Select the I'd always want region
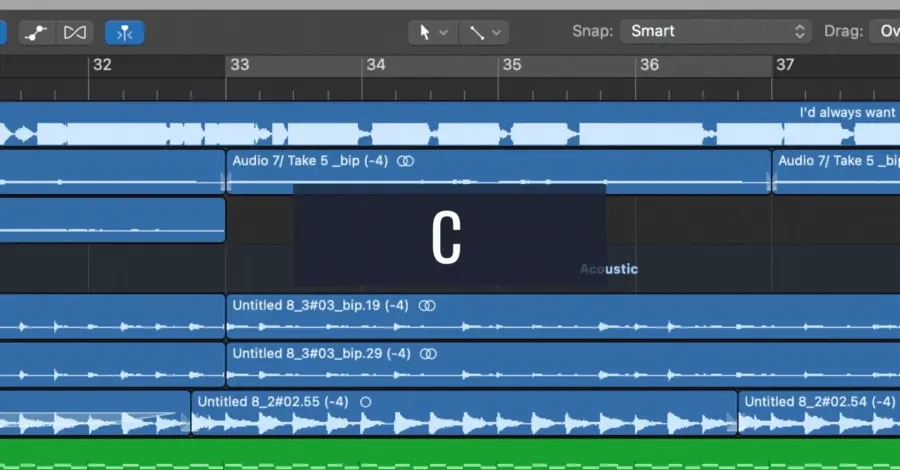The height and width of the screenshot is (470, 900). coord(450,125)
